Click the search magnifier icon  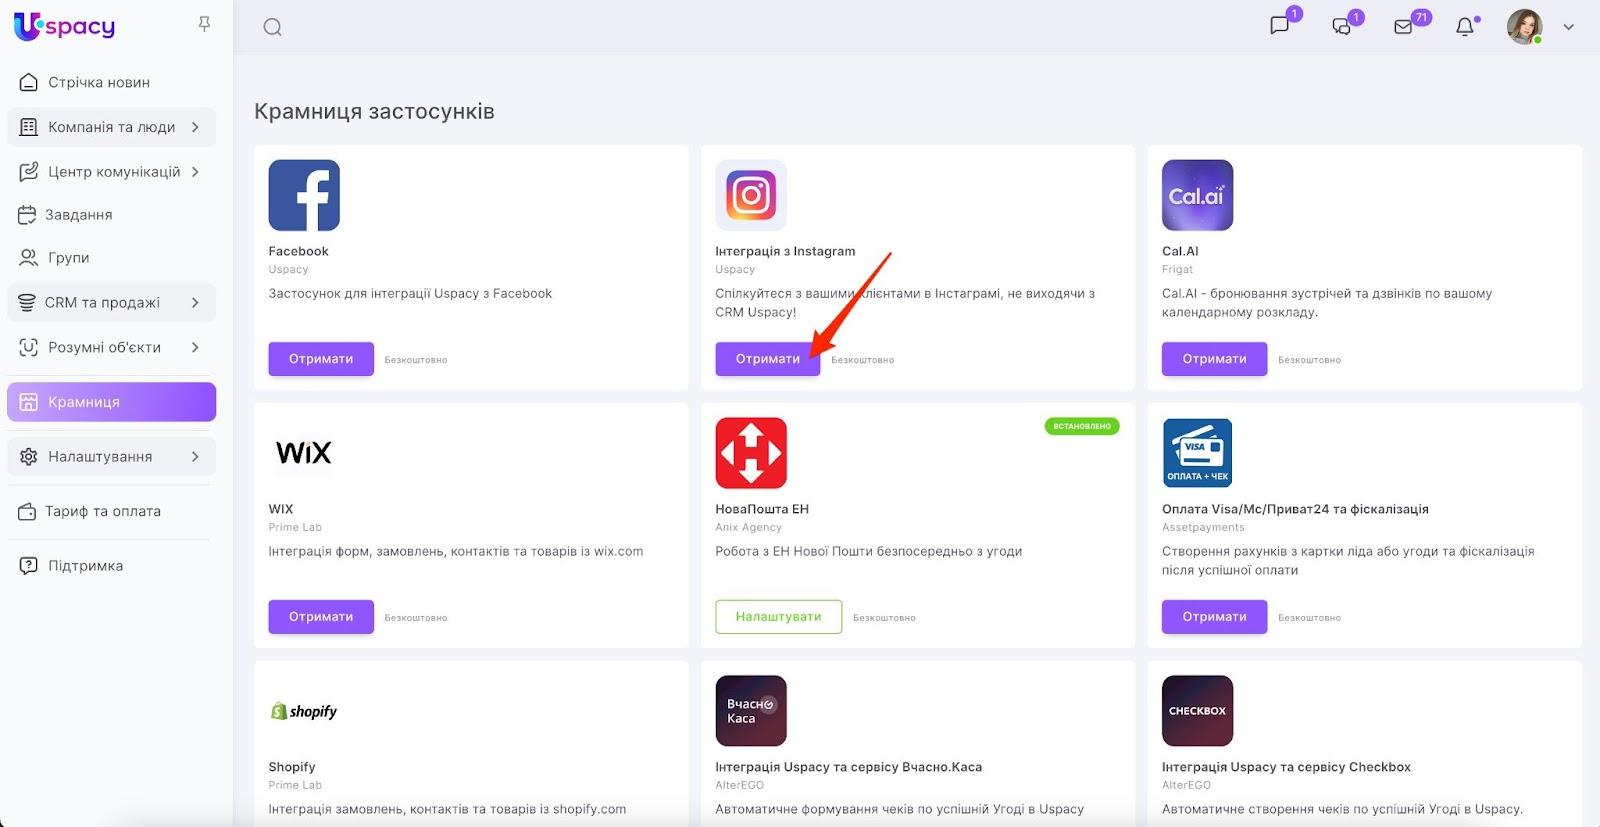(x=272, y=27)
